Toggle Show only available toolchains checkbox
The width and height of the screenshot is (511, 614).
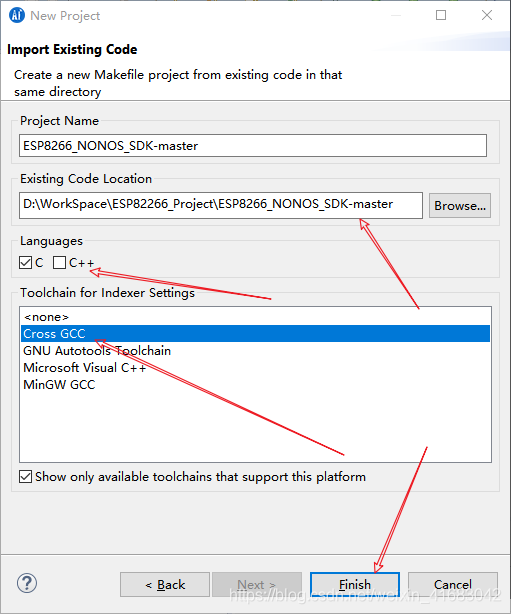click(25, 477)
